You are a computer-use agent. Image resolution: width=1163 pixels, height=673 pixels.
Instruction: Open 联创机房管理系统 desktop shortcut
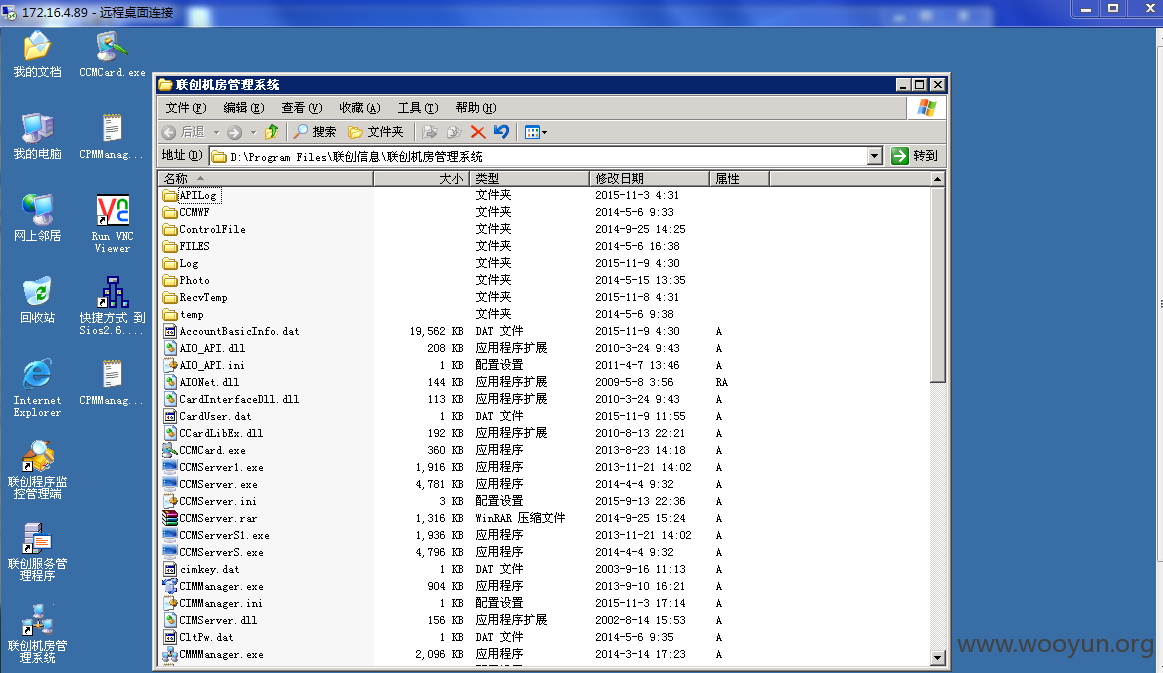(x=37, y=633)
